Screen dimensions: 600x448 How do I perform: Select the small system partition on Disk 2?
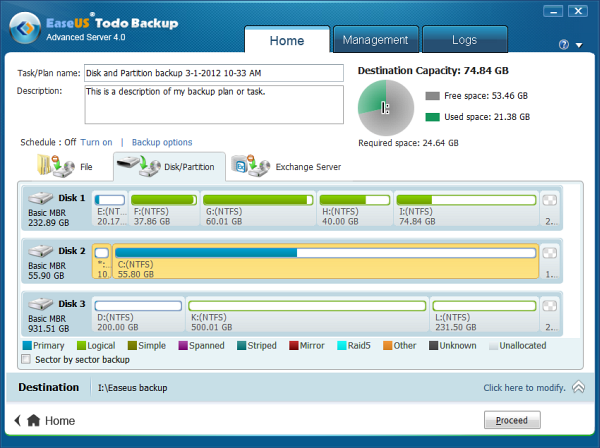point(102,262)
